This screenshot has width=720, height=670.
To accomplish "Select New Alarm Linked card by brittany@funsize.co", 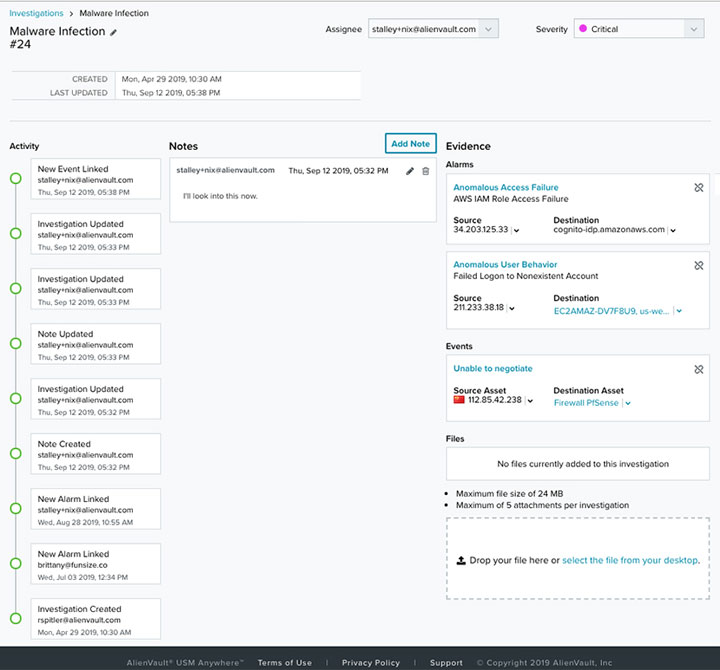I will click(x=96, y=563).
